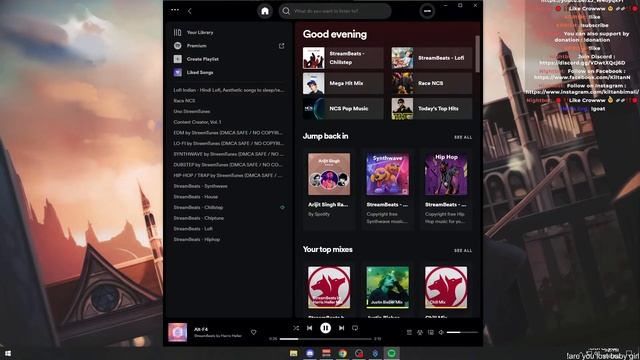Open the Content Creator, Vol. 1 playlist
Image resolution: width=640 pixels, height=360 pixels.
pyautogui.click(x=197, y=122)
